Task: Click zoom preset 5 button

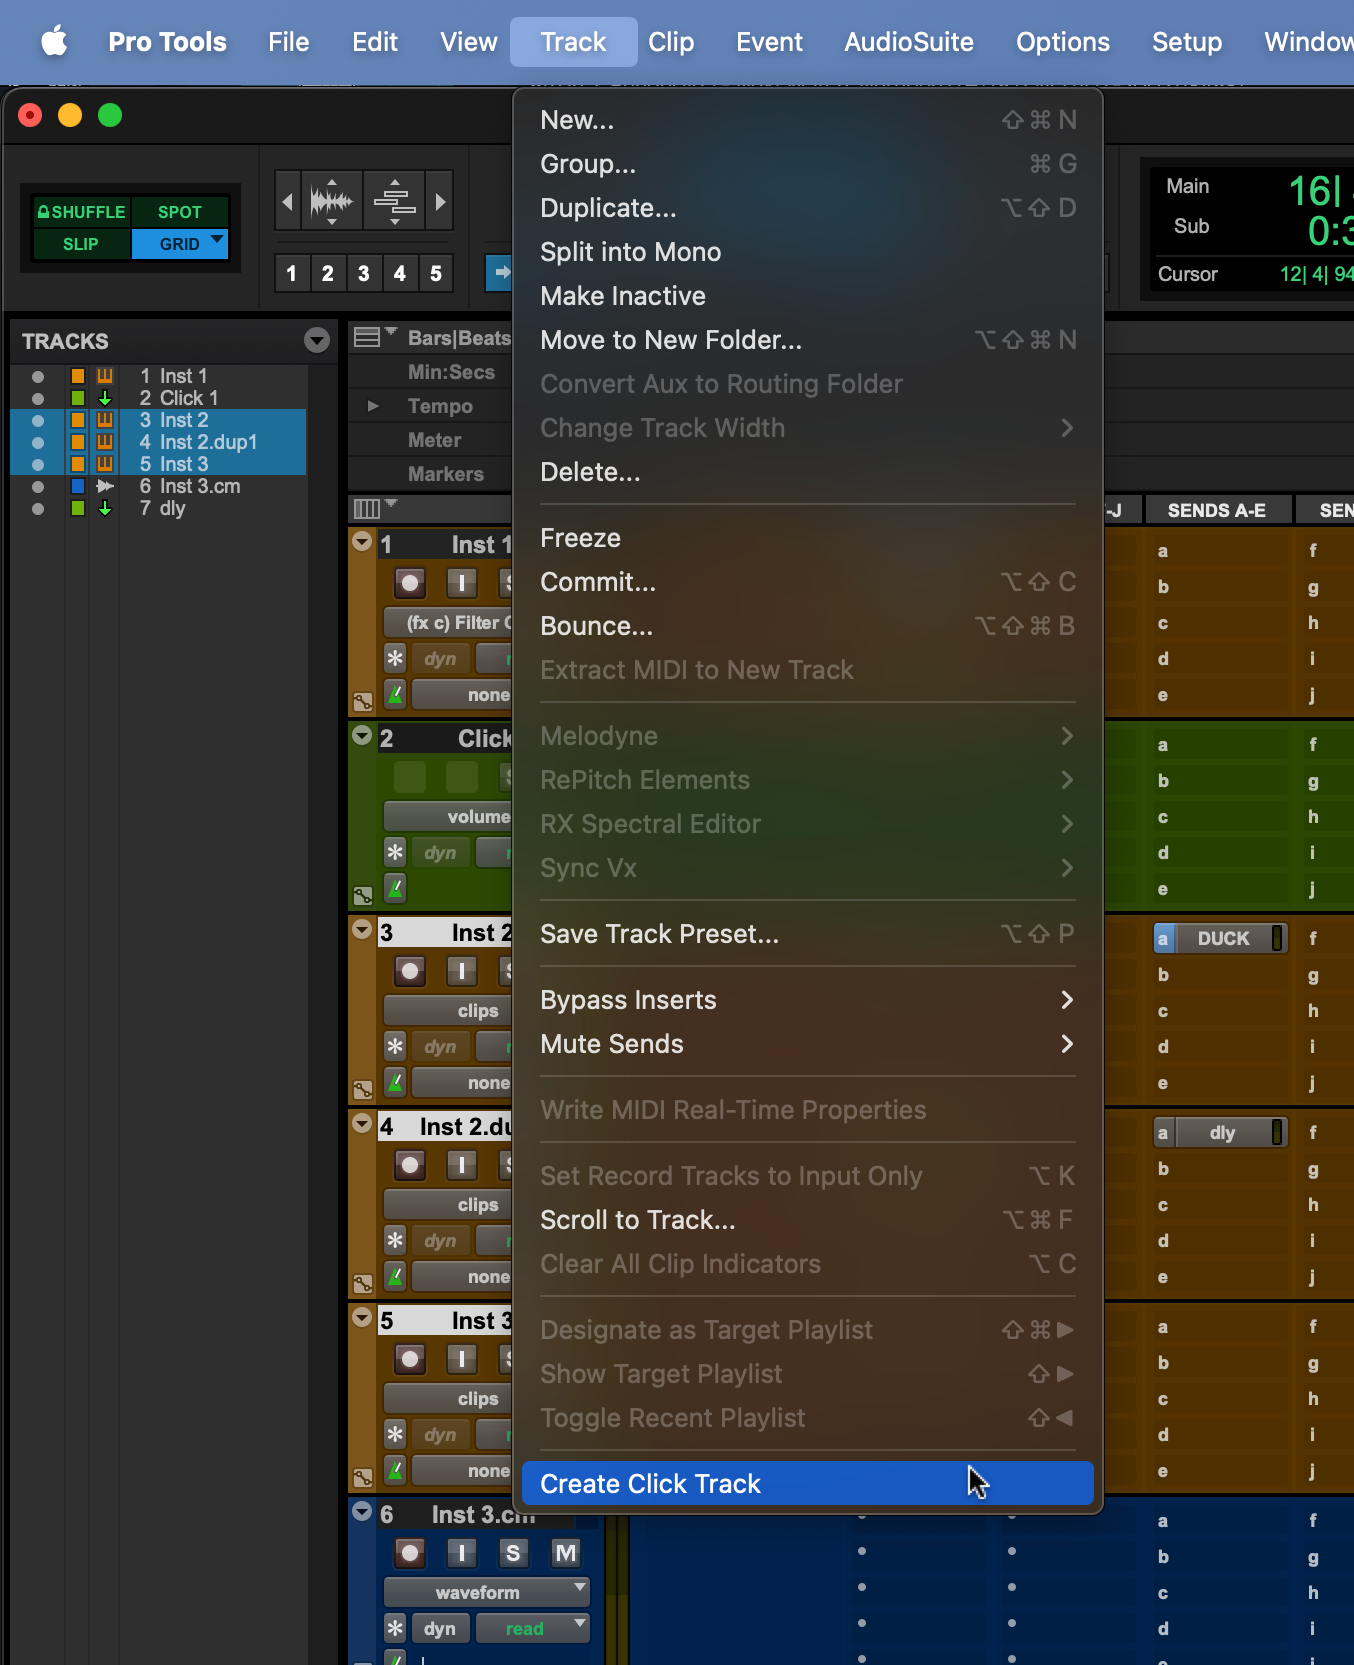Action: [x=435, y=273]
